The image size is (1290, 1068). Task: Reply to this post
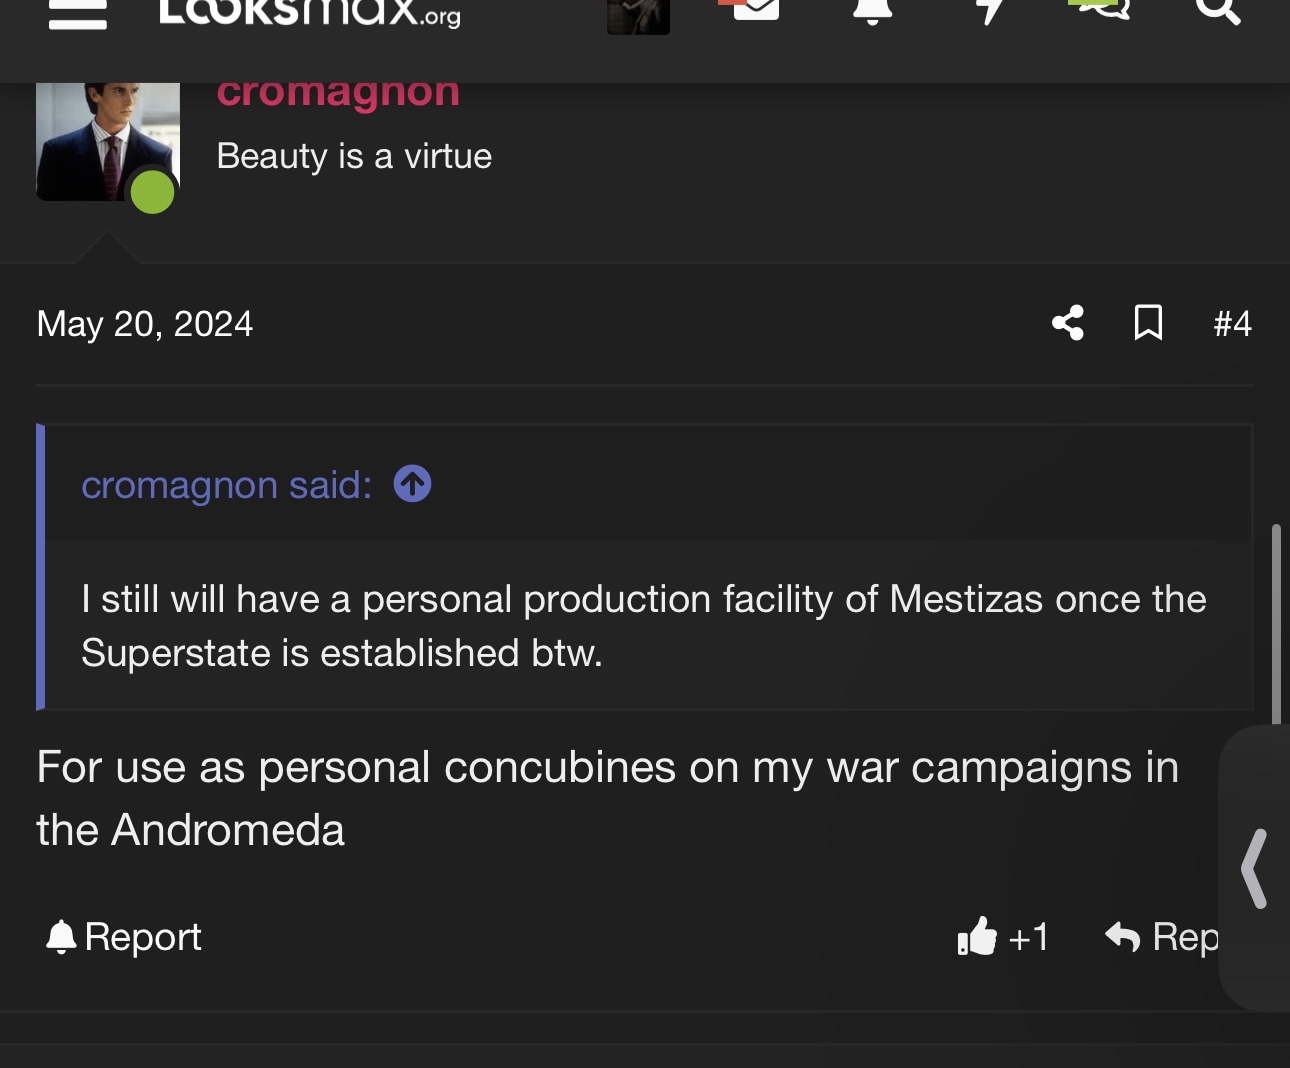point(1162,937)
